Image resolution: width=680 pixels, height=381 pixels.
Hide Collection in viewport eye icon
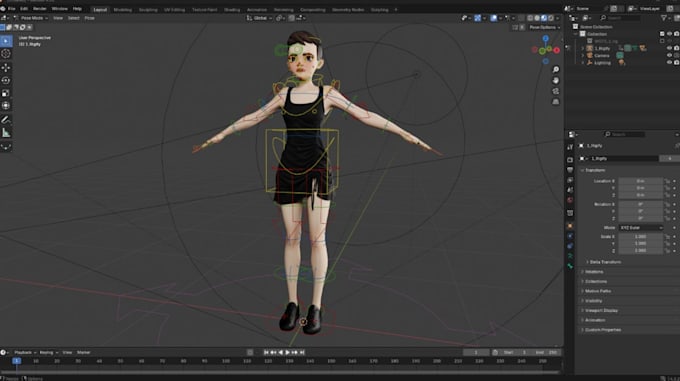669,34
